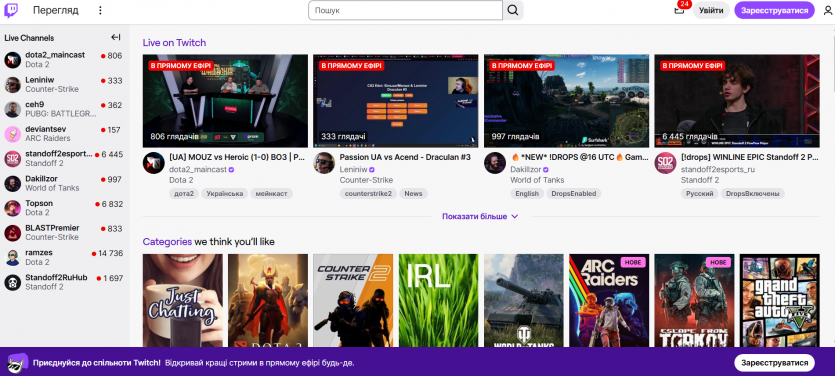This screenshot has width=835, height=376.
Task: Open the 997 viewers World of Tanks thumbnail
Action: point(566,101)
